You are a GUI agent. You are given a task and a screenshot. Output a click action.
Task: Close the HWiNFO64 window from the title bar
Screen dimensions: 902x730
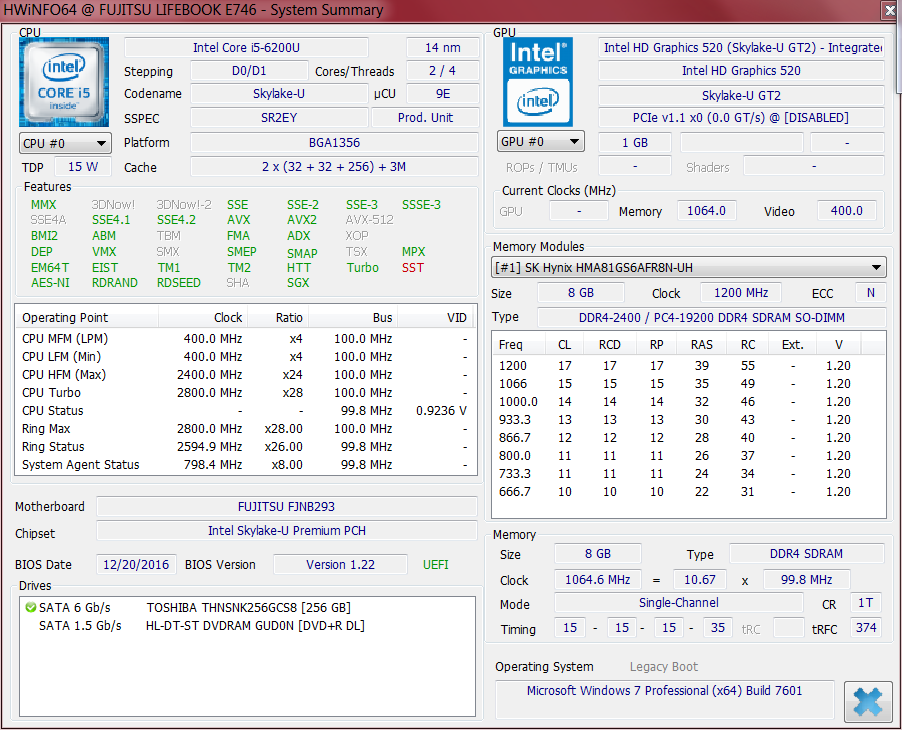click(889, 10)
